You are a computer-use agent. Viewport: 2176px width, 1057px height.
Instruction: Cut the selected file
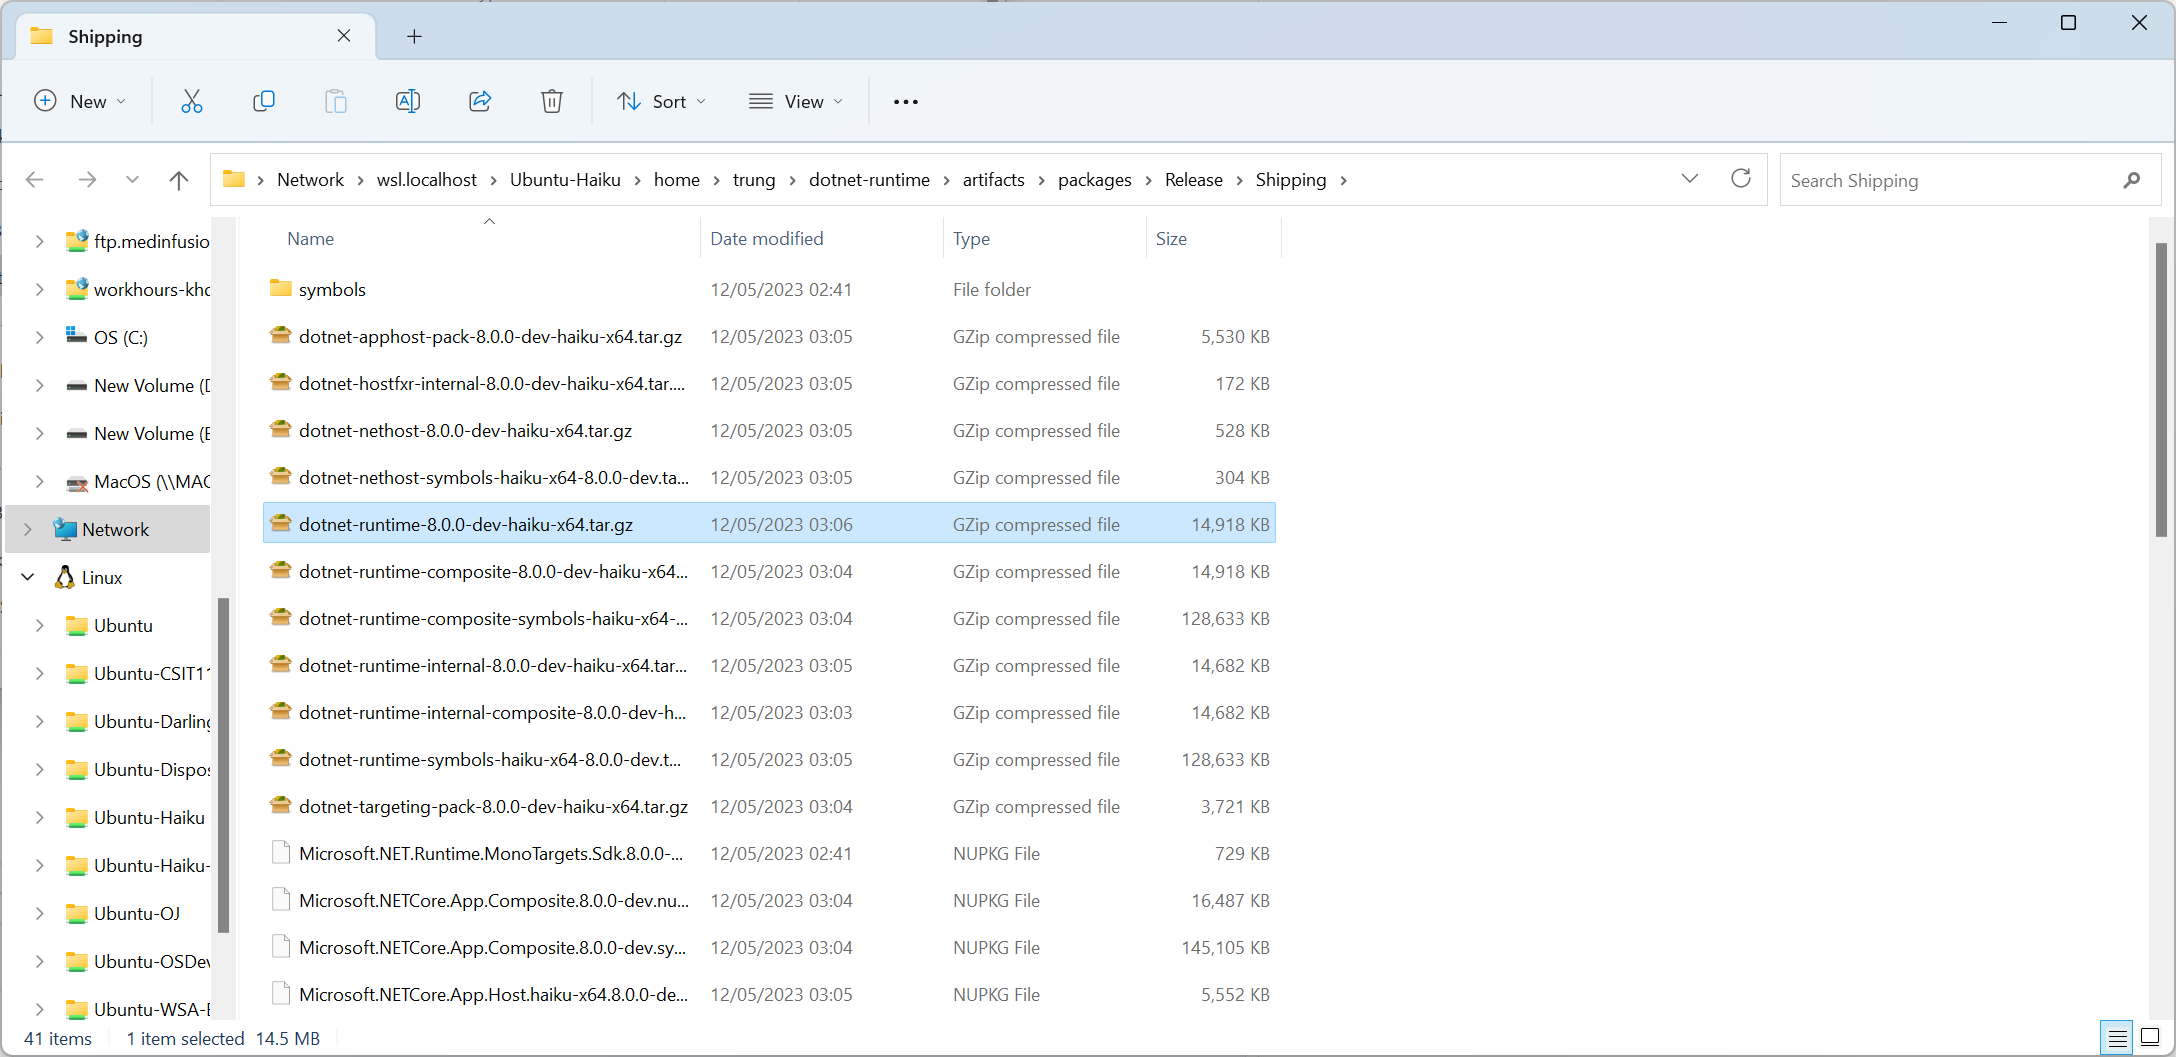[x=192, y=101]
